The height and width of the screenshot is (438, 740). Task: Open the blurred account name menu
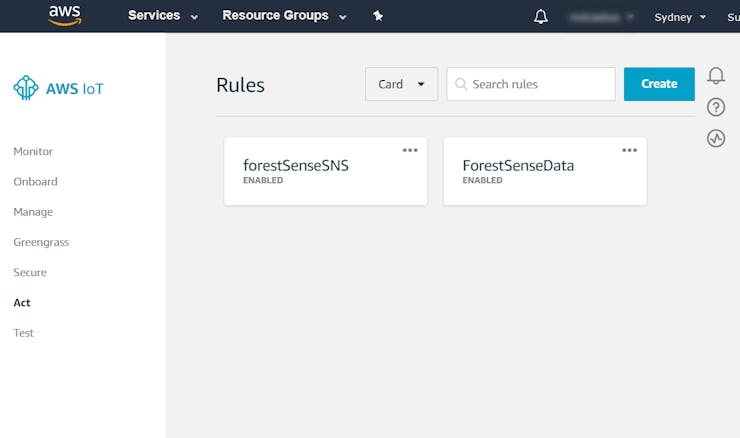(x=601, y=17)
